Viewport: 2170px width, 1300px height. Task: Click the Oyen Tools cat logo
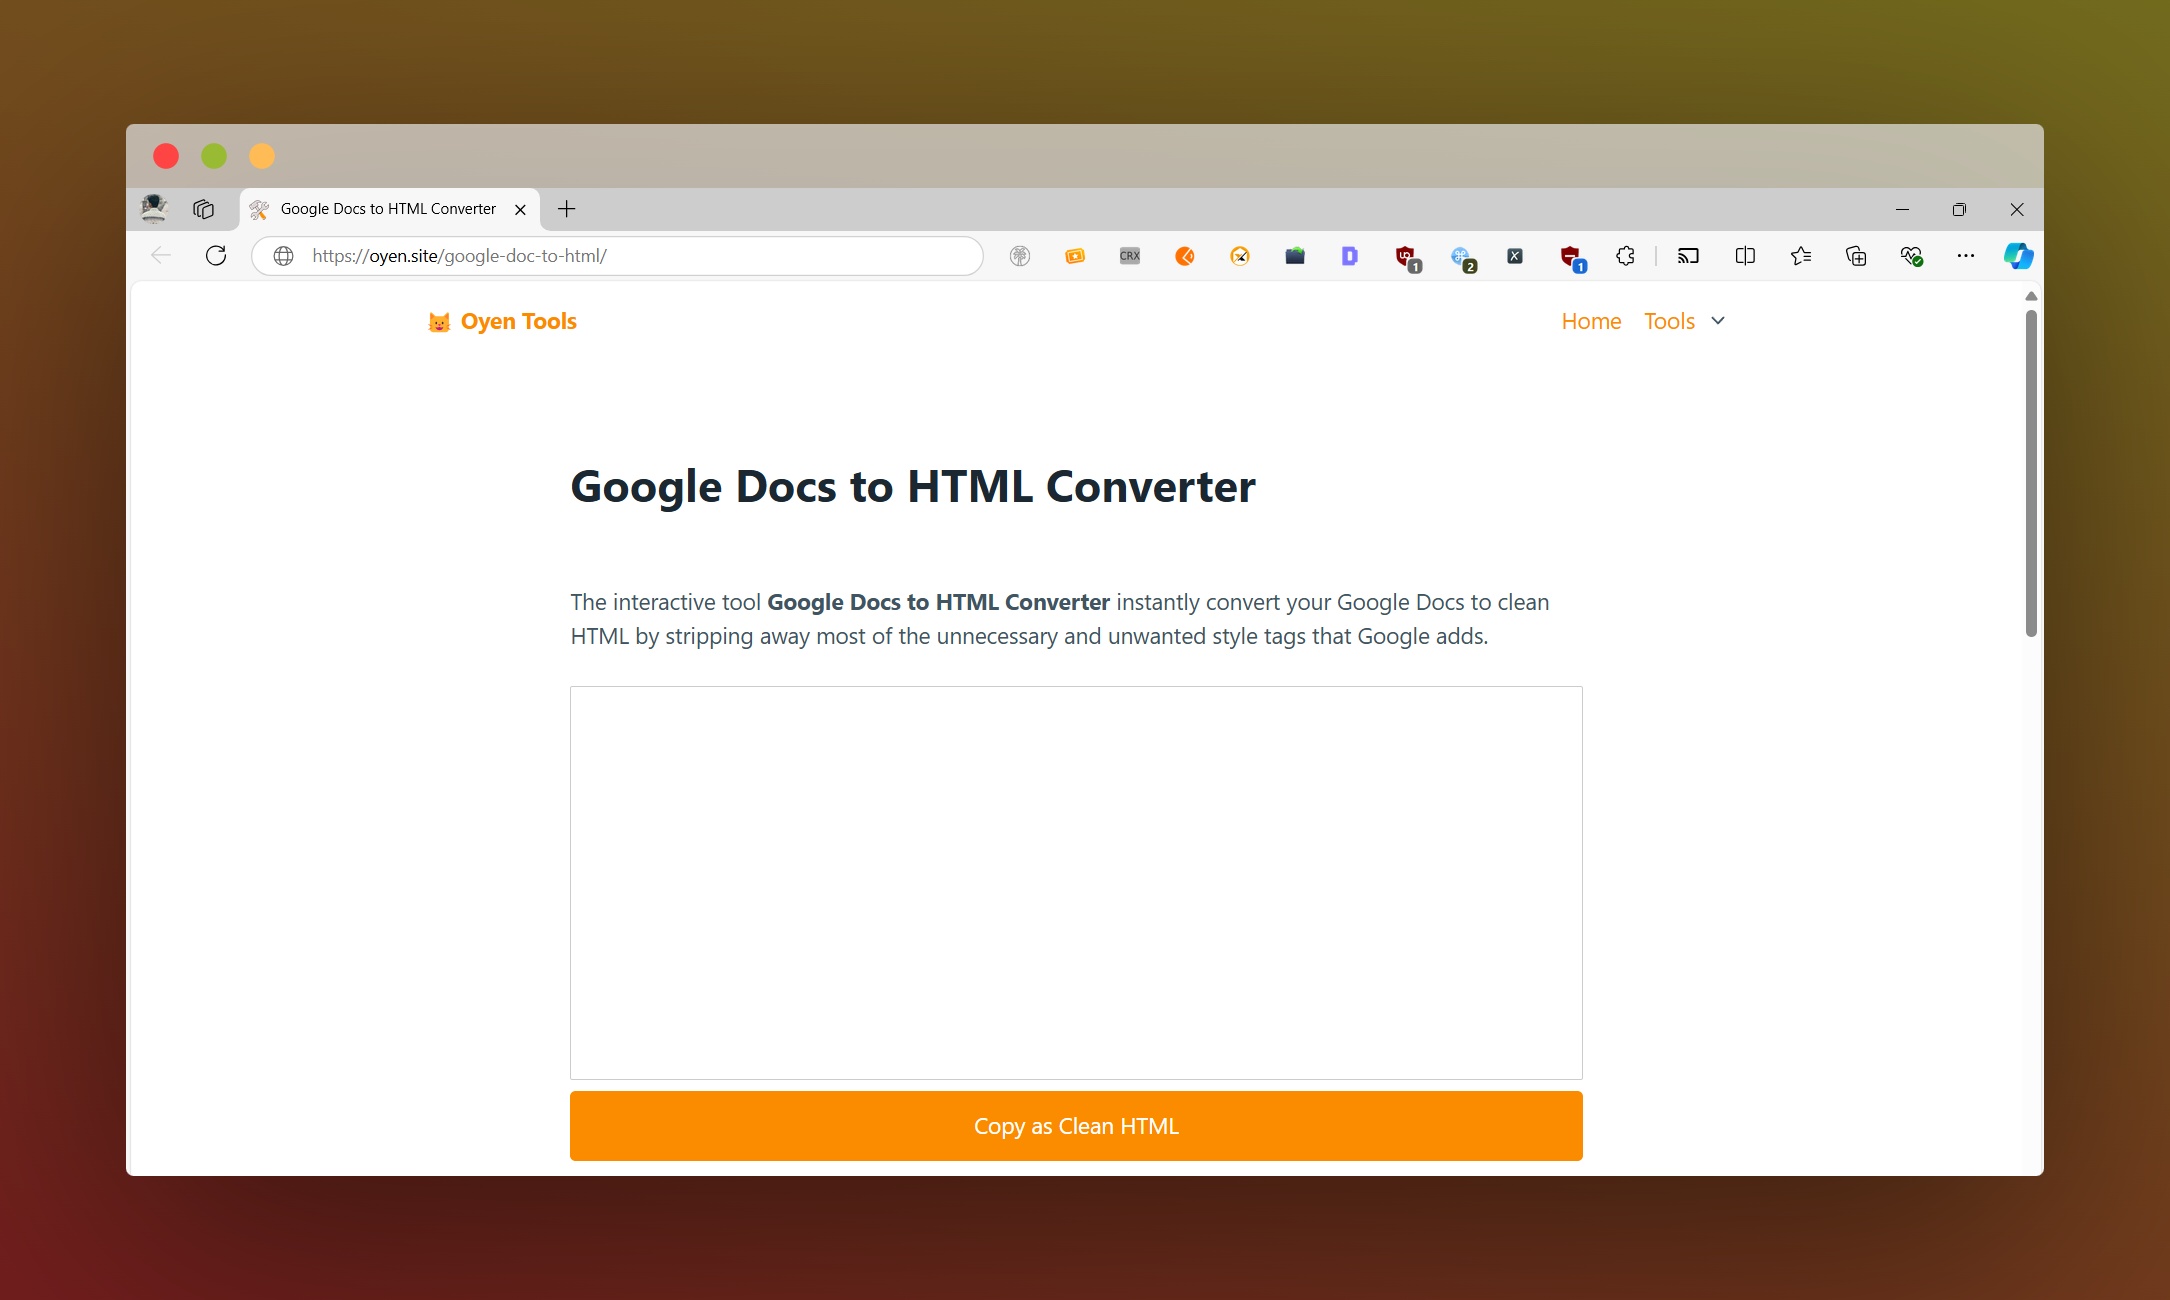pyautogui.click(x=439, y=322)
